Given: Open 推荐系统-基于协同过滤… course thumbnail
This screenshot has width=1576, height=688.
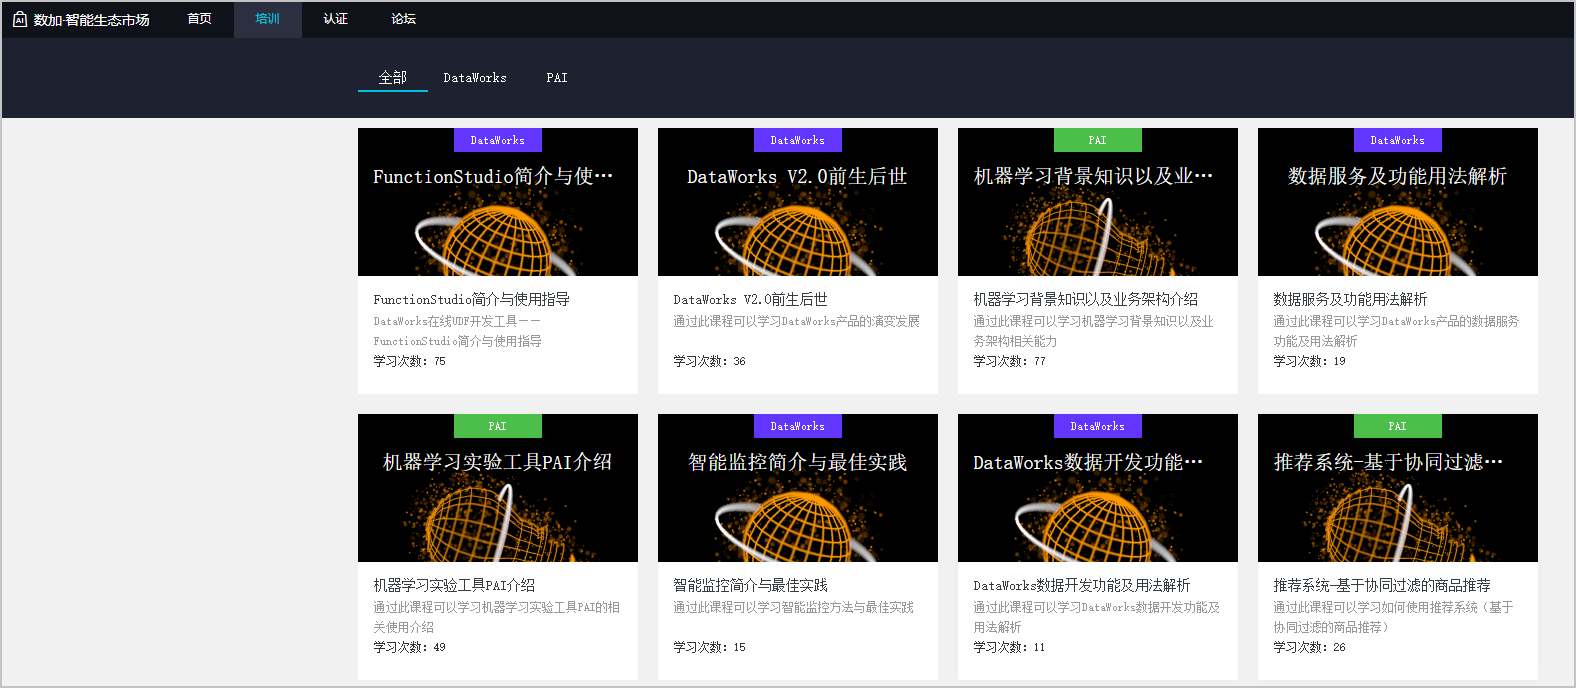Looking at the screenshot, I should pyautogui.click(x=1398, y=488).
